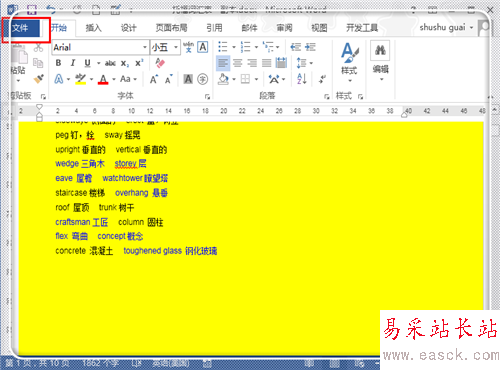Toggle superscript x²

click(x=139, y=63)
